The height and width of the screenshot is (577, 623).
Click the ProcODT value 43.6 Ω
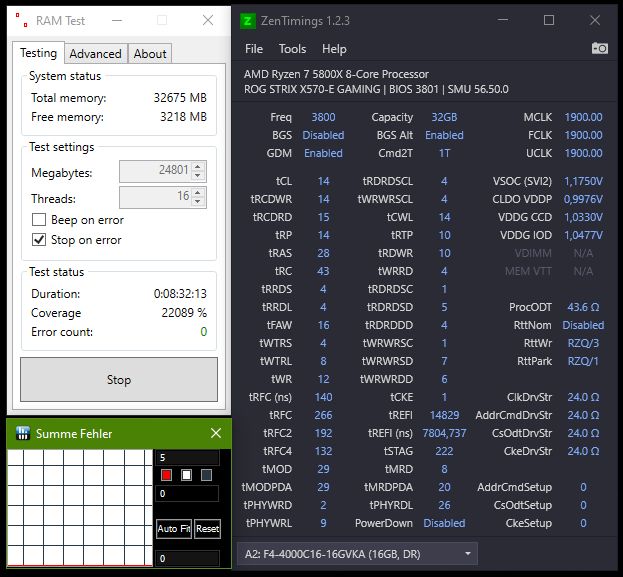[x=583, y=307]
